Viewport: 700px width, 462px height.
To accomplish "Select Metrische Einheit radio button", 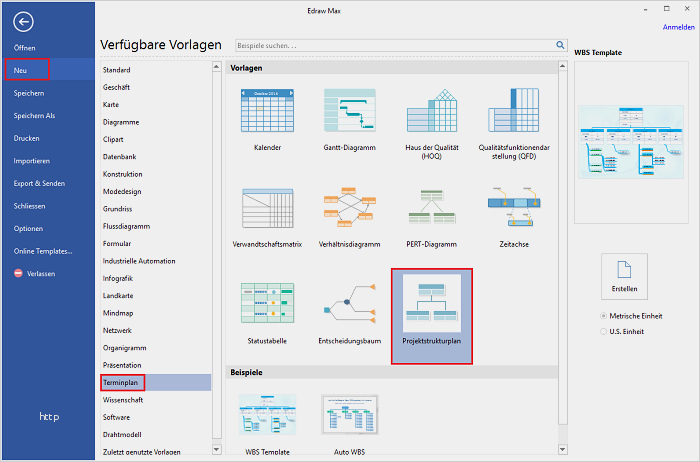I will click(x=603, y=316).
